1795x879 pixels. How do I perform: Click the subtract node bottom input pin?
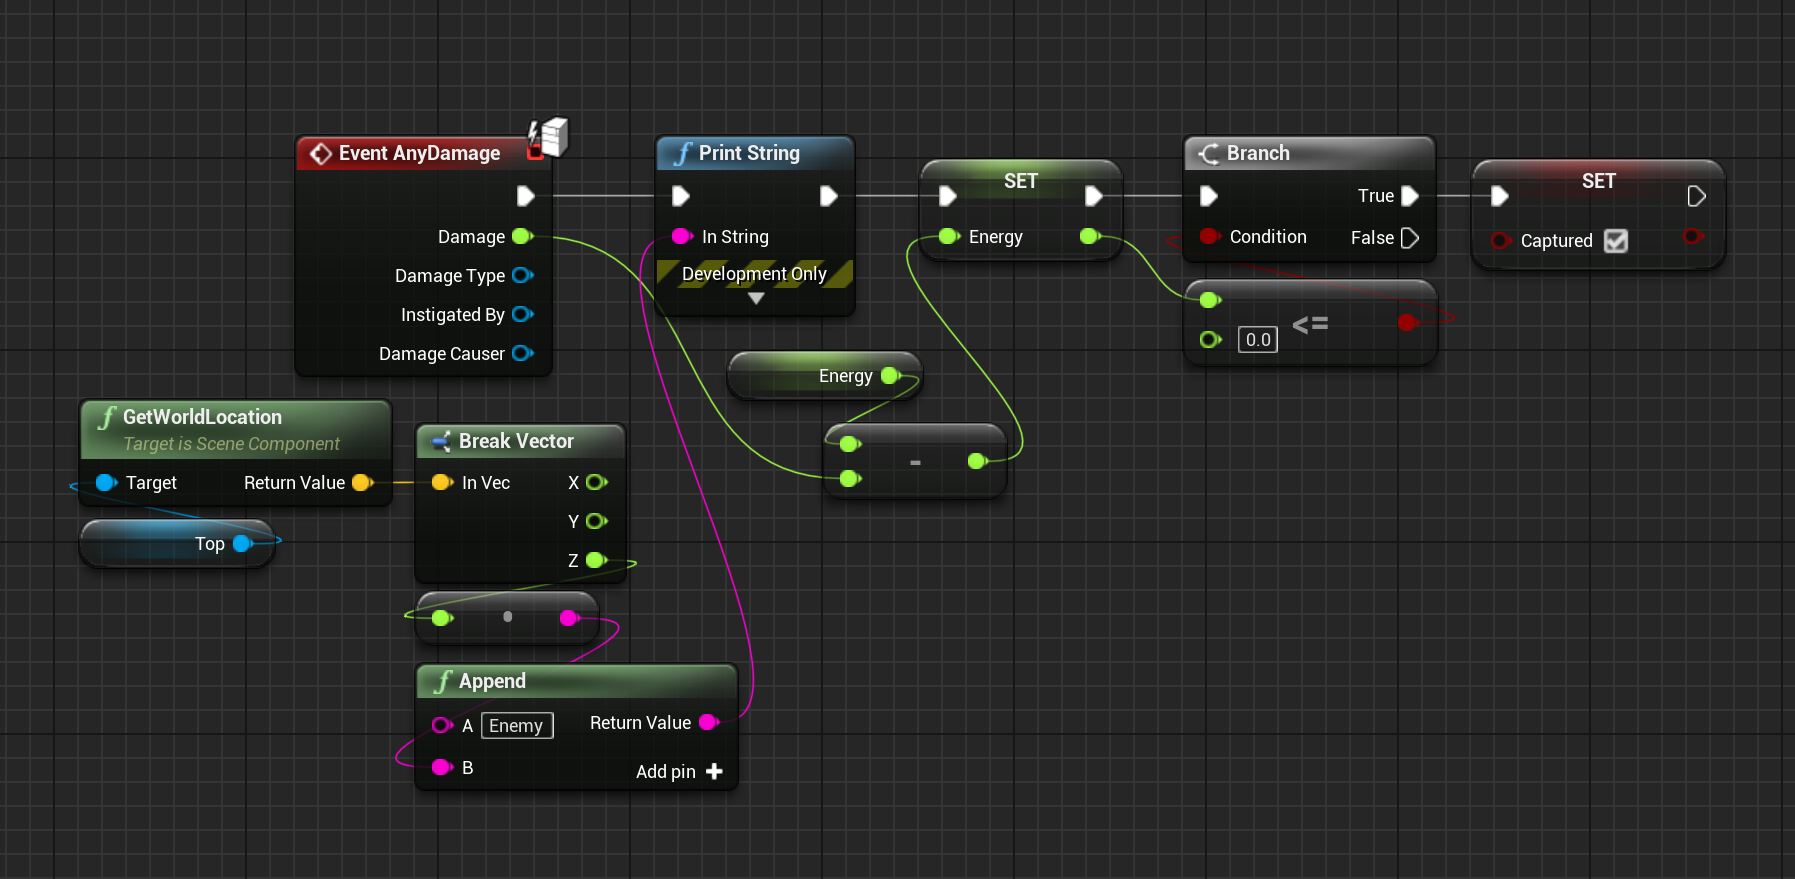pyautogui.click(x=850, y=479)
